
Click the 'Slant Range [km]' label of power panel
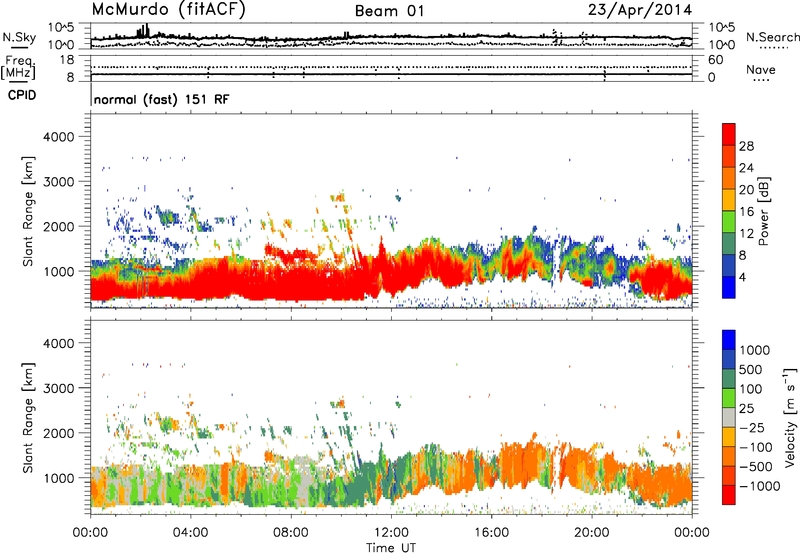pos(29,211)
